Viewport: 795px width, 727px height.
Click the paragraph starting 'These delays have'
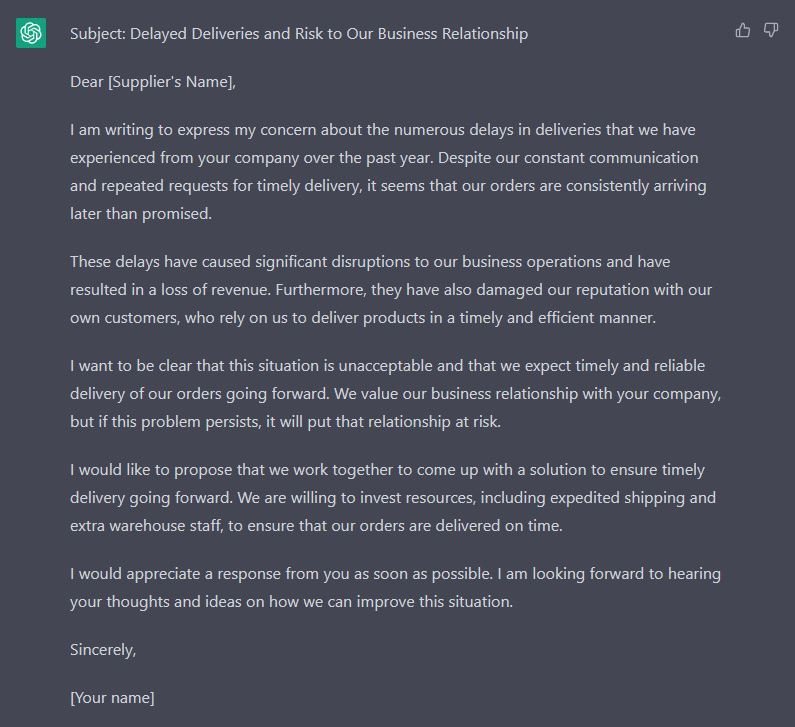pos(391,290)
